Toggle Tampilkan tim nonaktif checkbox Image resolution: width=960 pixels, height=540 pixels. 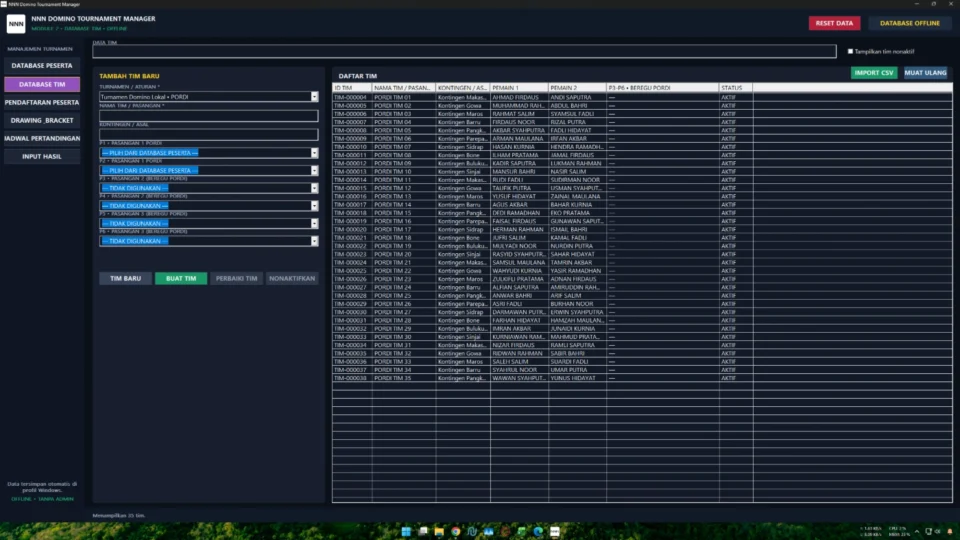[850, 51]
